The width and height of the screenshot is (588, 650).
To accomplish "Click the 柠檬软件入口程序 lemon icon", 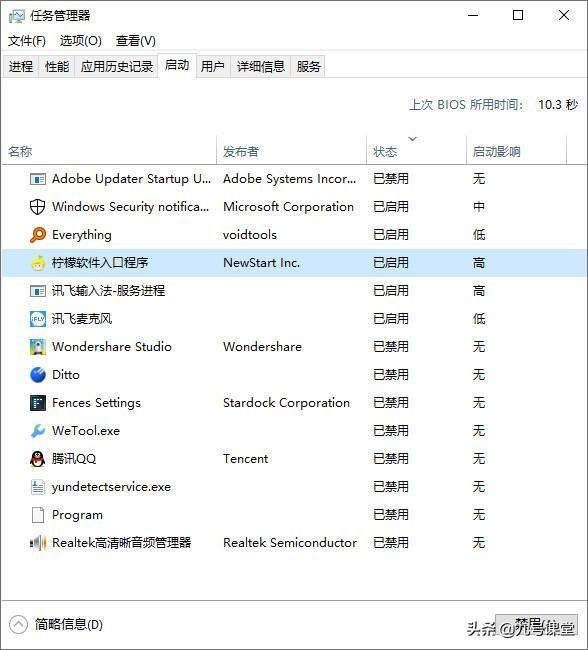I will pos(38,263).
